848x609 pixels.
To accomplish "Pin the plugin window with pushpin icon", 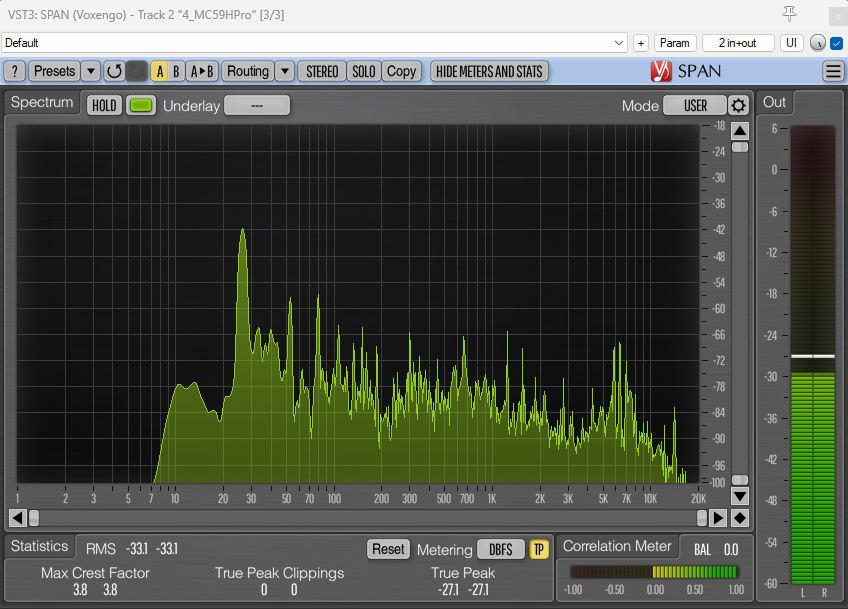I will click(x=790, y=13).
